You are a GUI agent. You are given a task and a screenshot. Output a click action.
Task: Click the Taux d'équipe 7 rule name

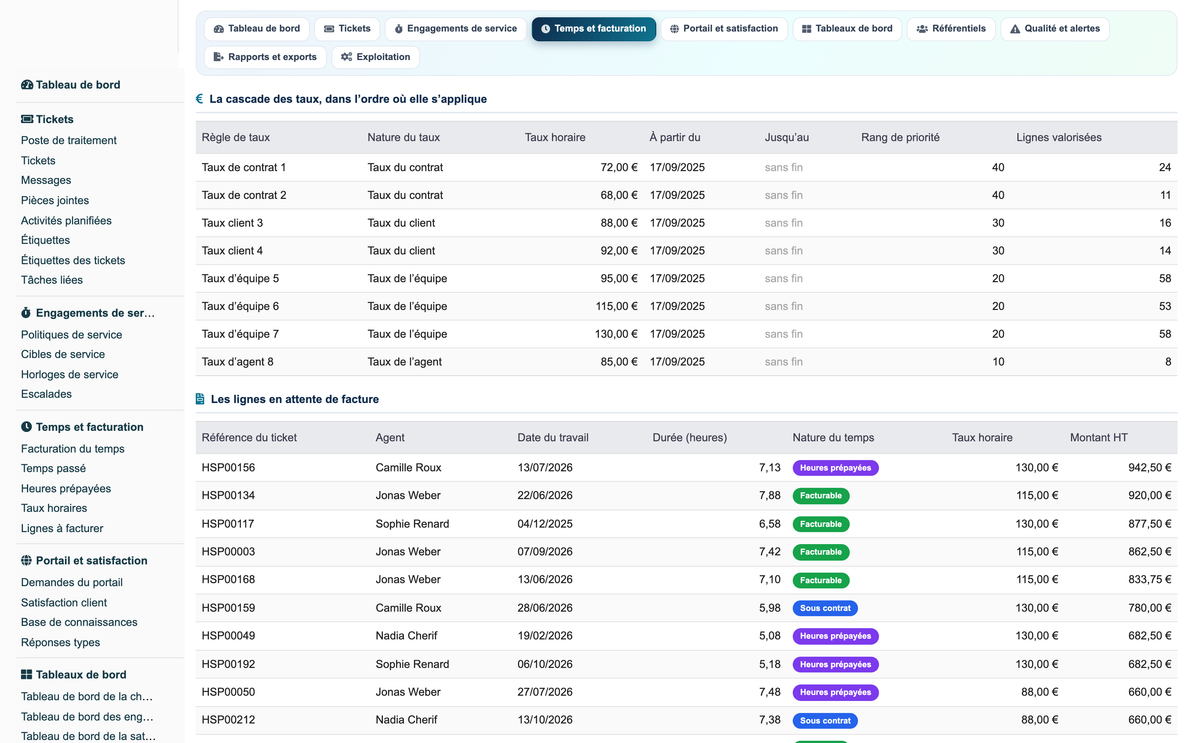[240, 334]
